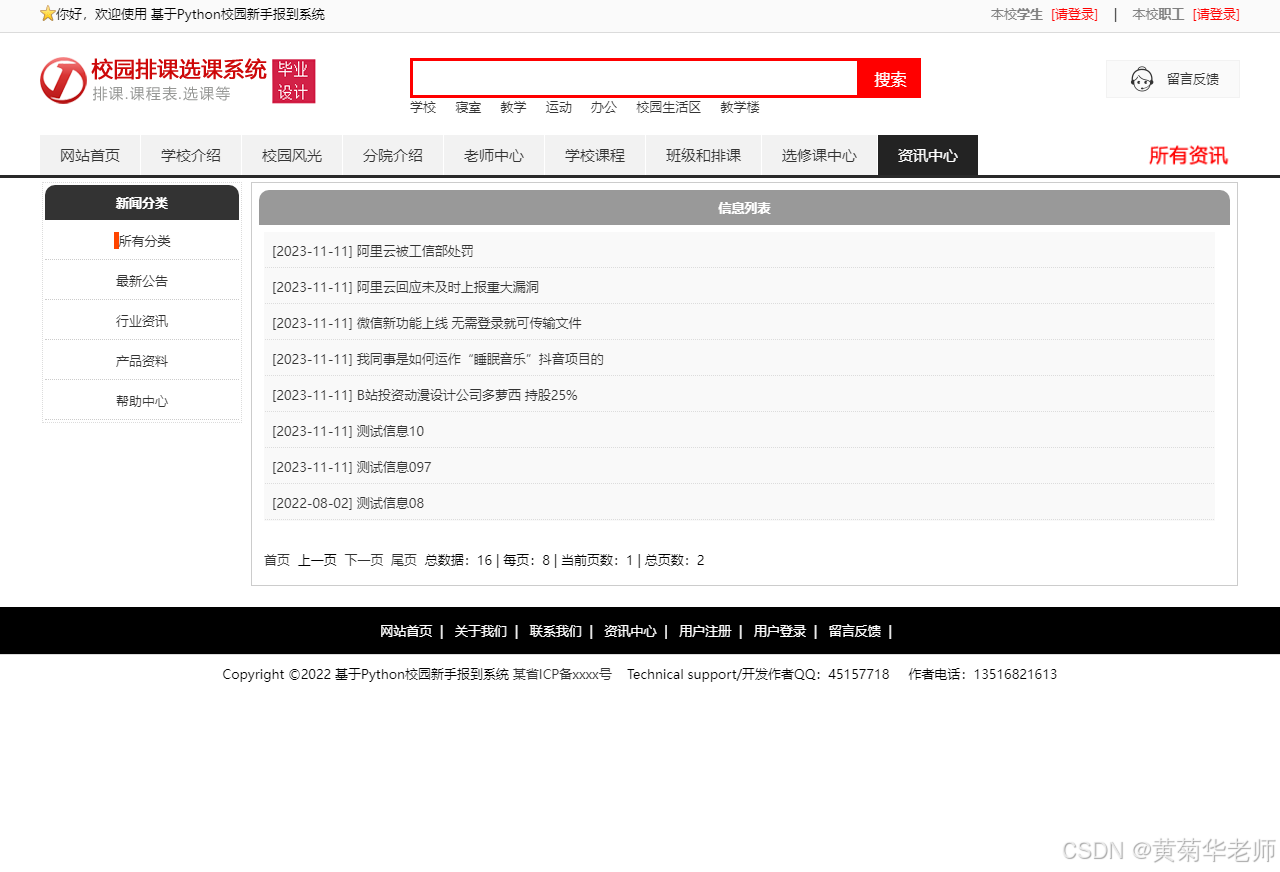Open the article 阿里云被工信部处罚
This screenshot has width=1280, height=872.
415,251
